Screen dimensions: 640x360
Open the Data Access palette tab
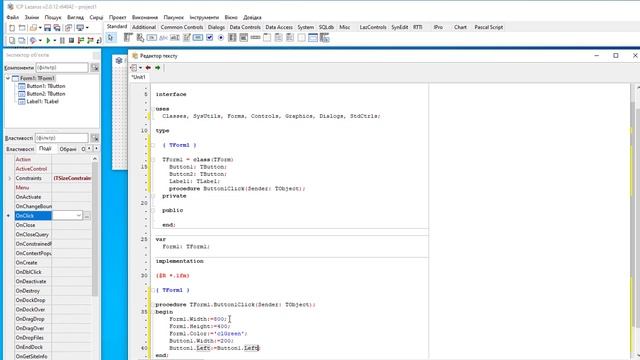click(279, 27)
